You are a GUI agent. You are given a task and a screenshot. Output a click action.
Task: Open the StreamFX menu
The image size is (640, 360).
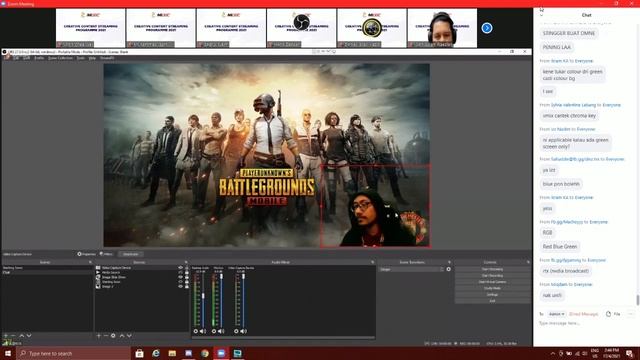pos(107,58)
